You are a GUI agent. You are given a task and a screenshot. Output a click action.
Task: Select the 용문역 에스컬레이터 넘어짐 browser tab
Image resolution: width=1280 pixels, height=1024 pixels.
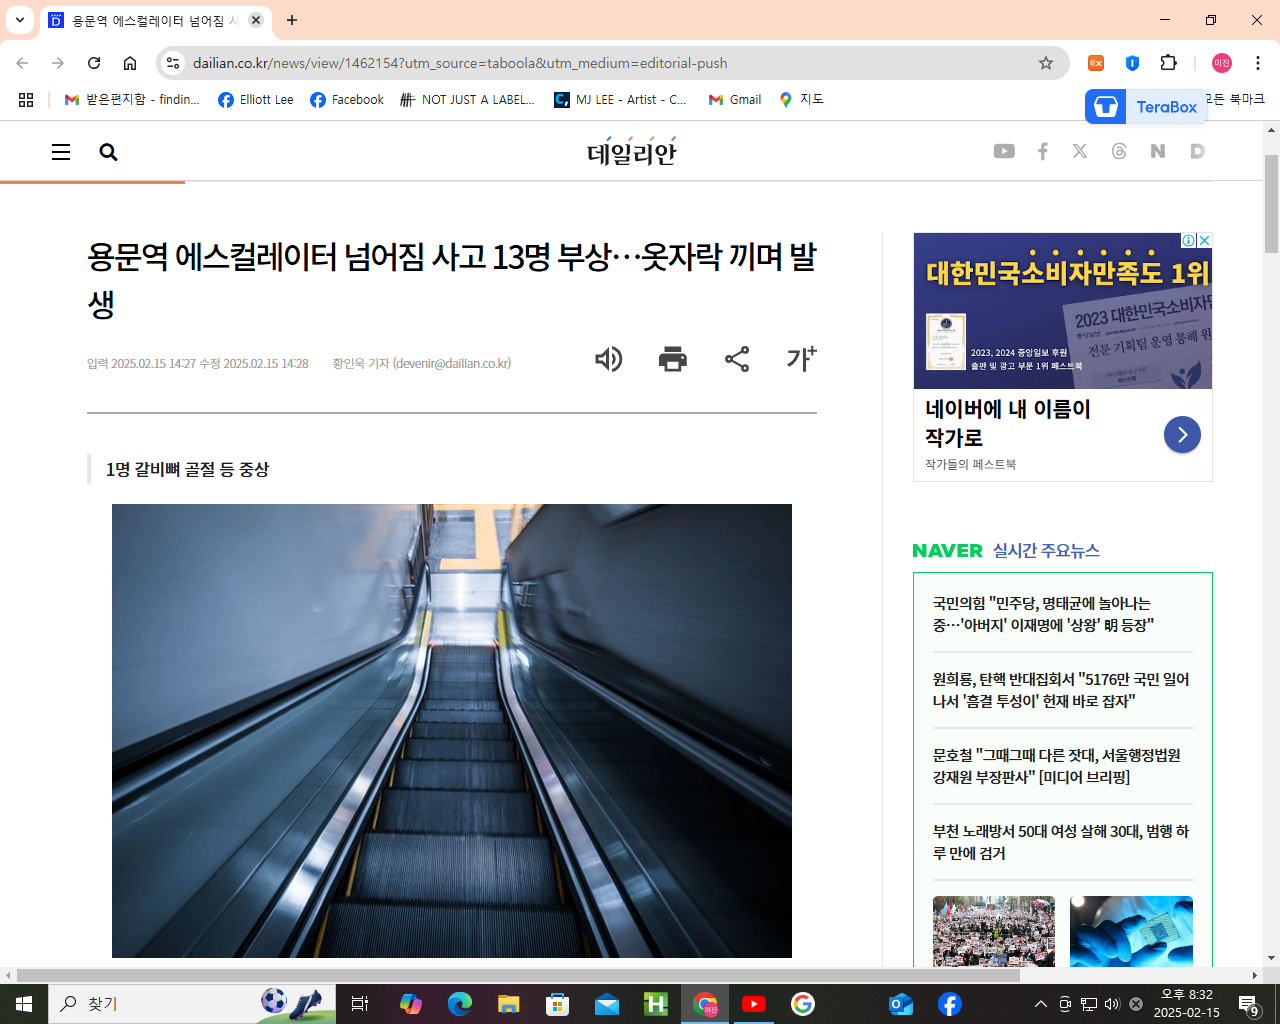(155, 21)
